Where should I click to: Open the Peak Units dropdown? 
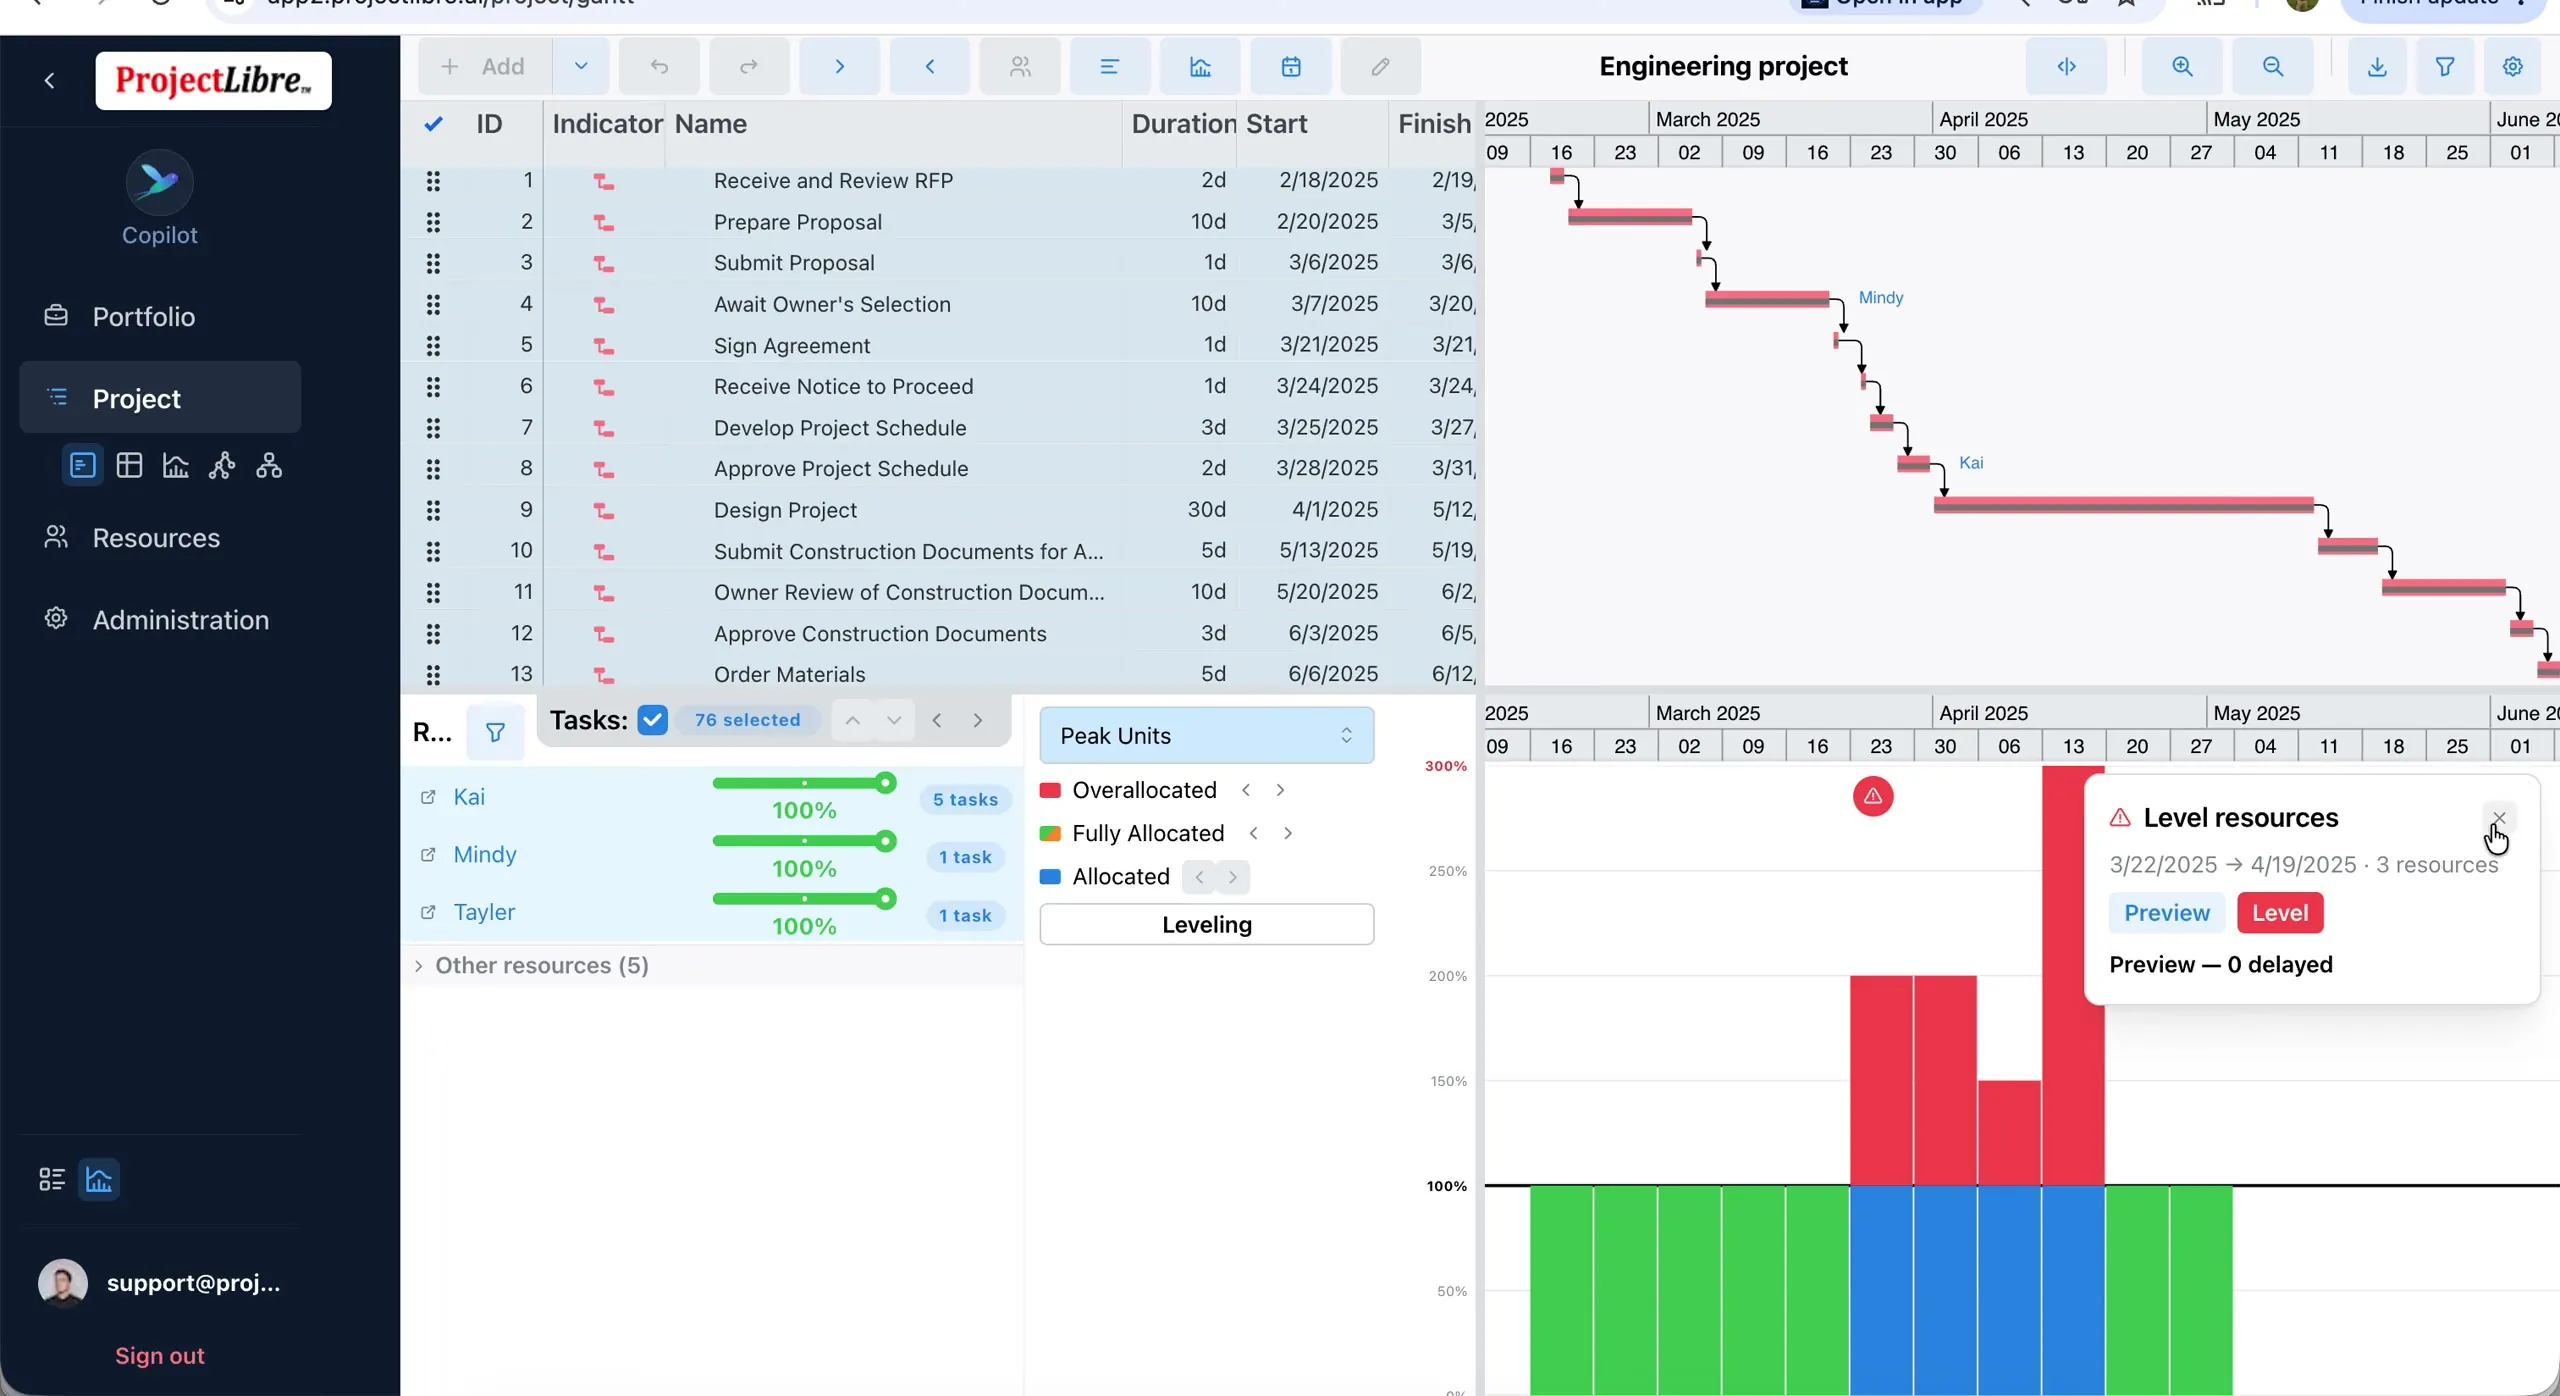coord(1206,735)
